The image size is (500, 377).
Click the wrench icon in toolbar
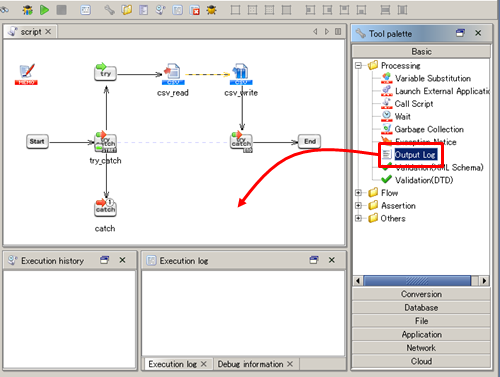pyautogui.click(x=109, y=10)
